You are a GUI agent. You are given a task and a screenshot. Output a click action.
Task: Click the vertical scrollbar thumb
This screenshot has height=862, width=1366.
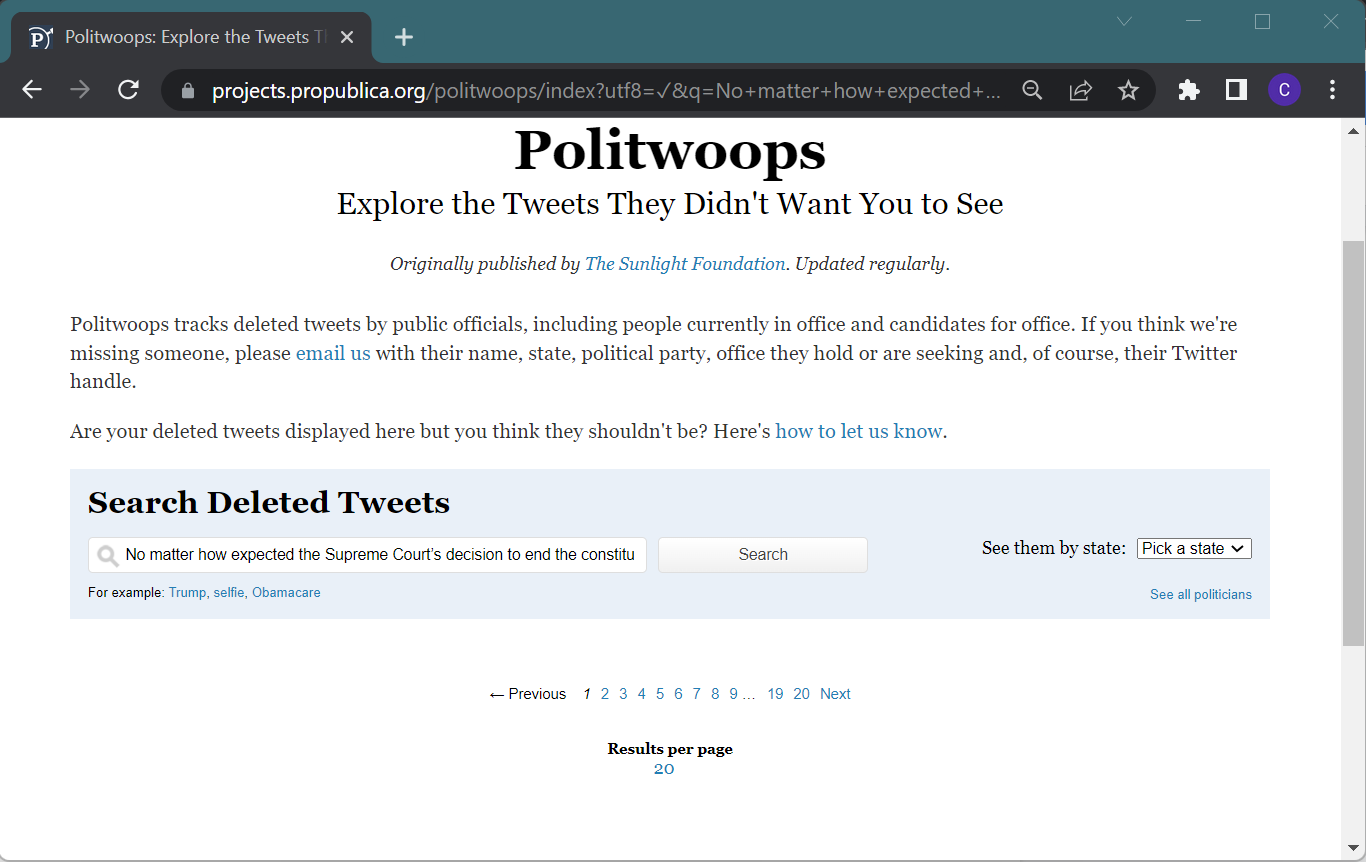pyautogui.click(x=1353, y=443)
